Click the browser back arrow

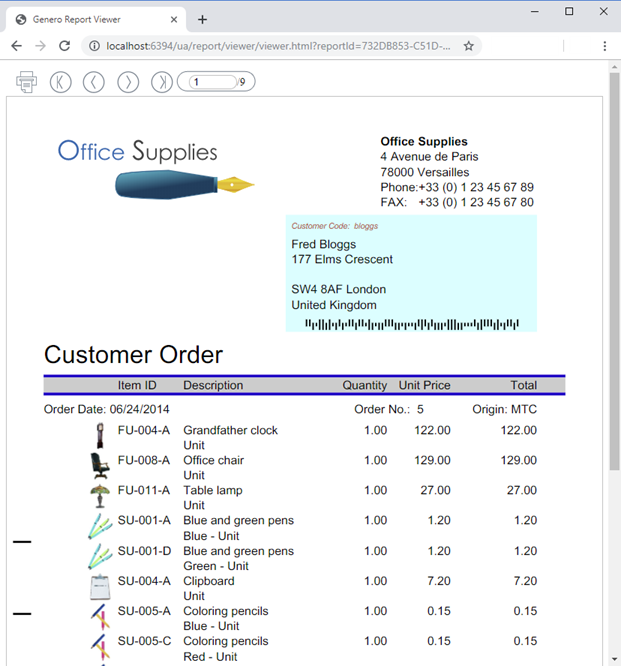(16, 46)
